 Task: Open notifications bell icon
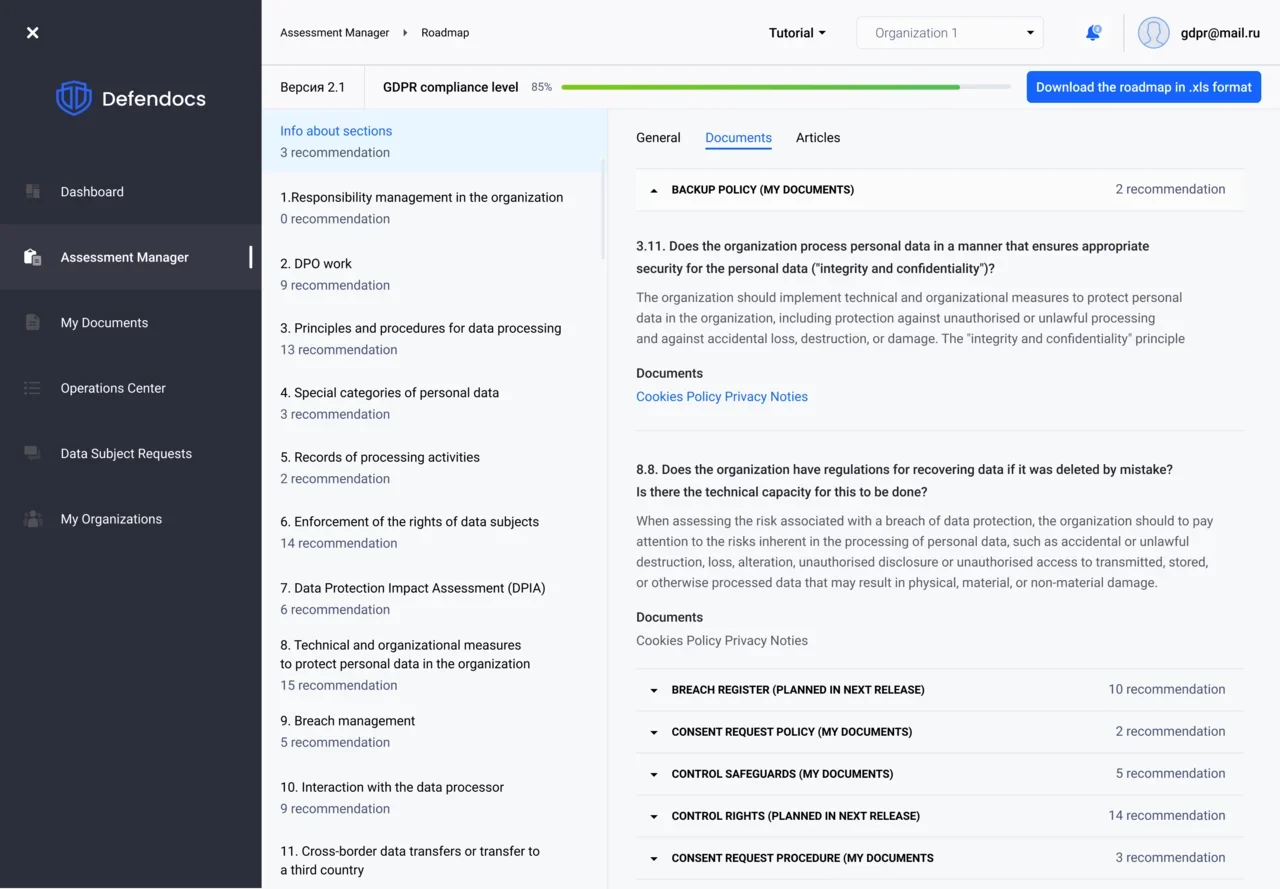[1093, 33]
